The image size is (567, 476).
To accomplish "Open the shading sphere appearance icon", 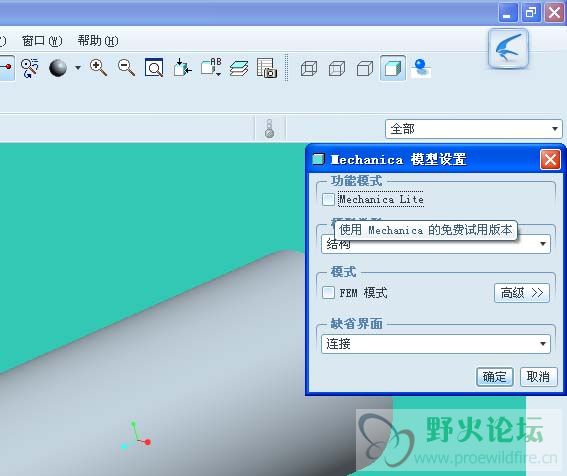I will point(58,68).
